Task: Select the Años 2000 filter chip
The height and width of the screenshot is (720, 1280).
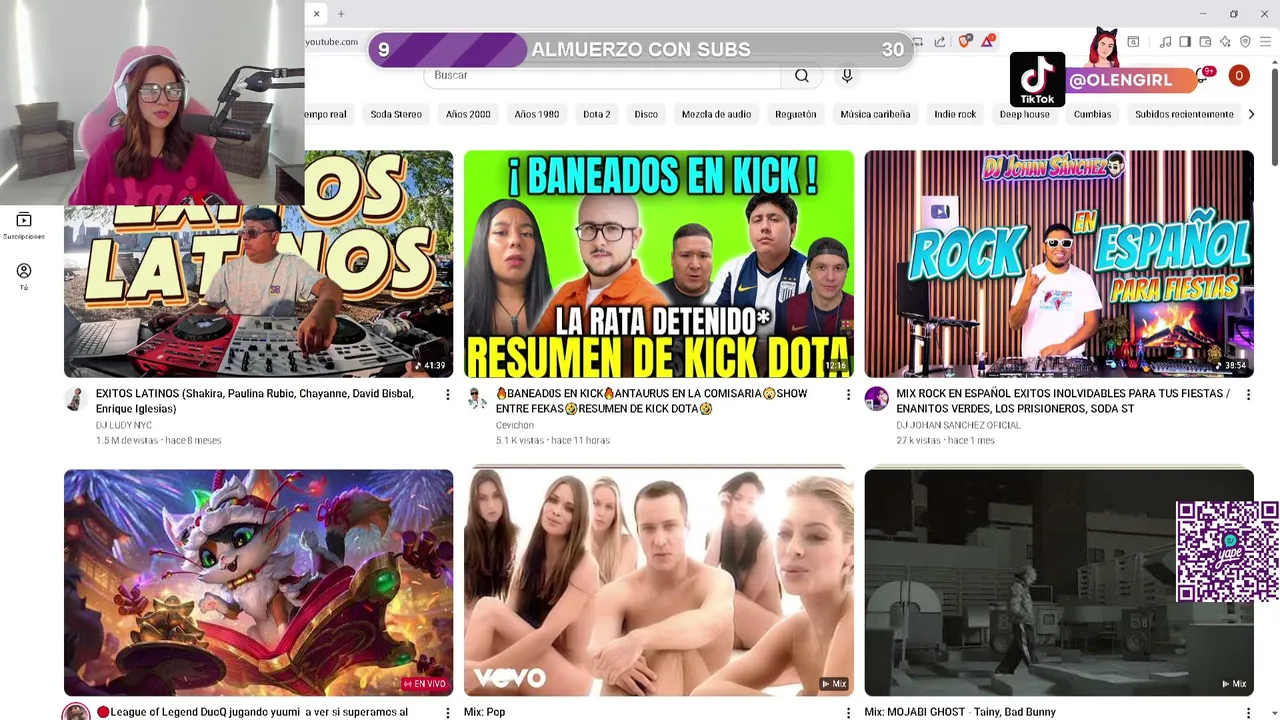Action: (468, 114)
